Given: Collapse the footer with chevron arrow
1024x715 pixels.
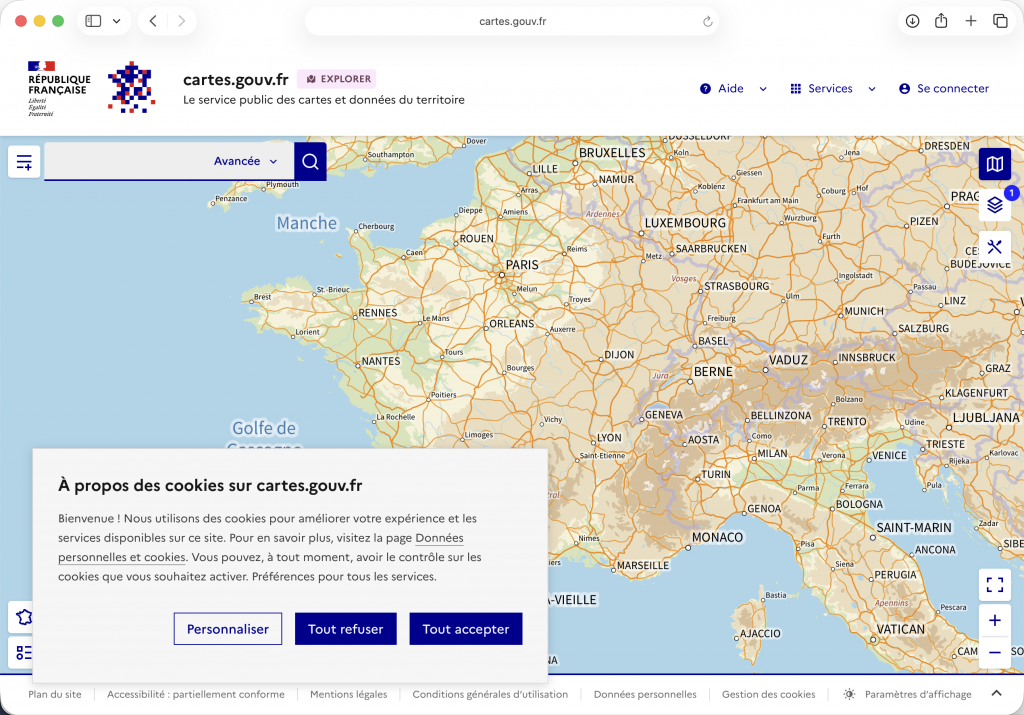Looking at the screenshot, I should pos(996,693).
